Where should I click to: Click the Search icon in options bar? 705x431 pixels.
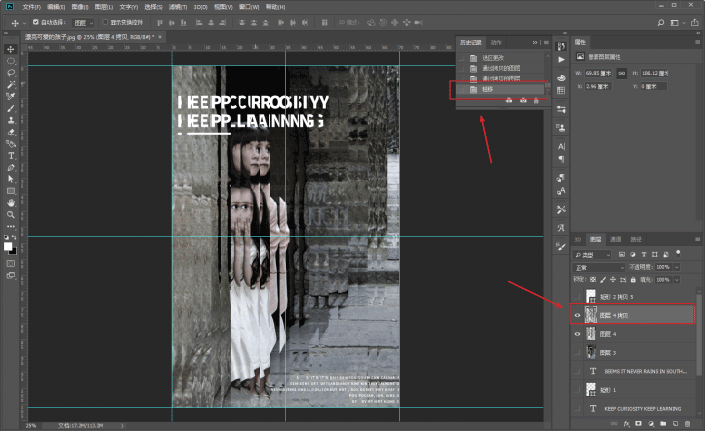660,22
